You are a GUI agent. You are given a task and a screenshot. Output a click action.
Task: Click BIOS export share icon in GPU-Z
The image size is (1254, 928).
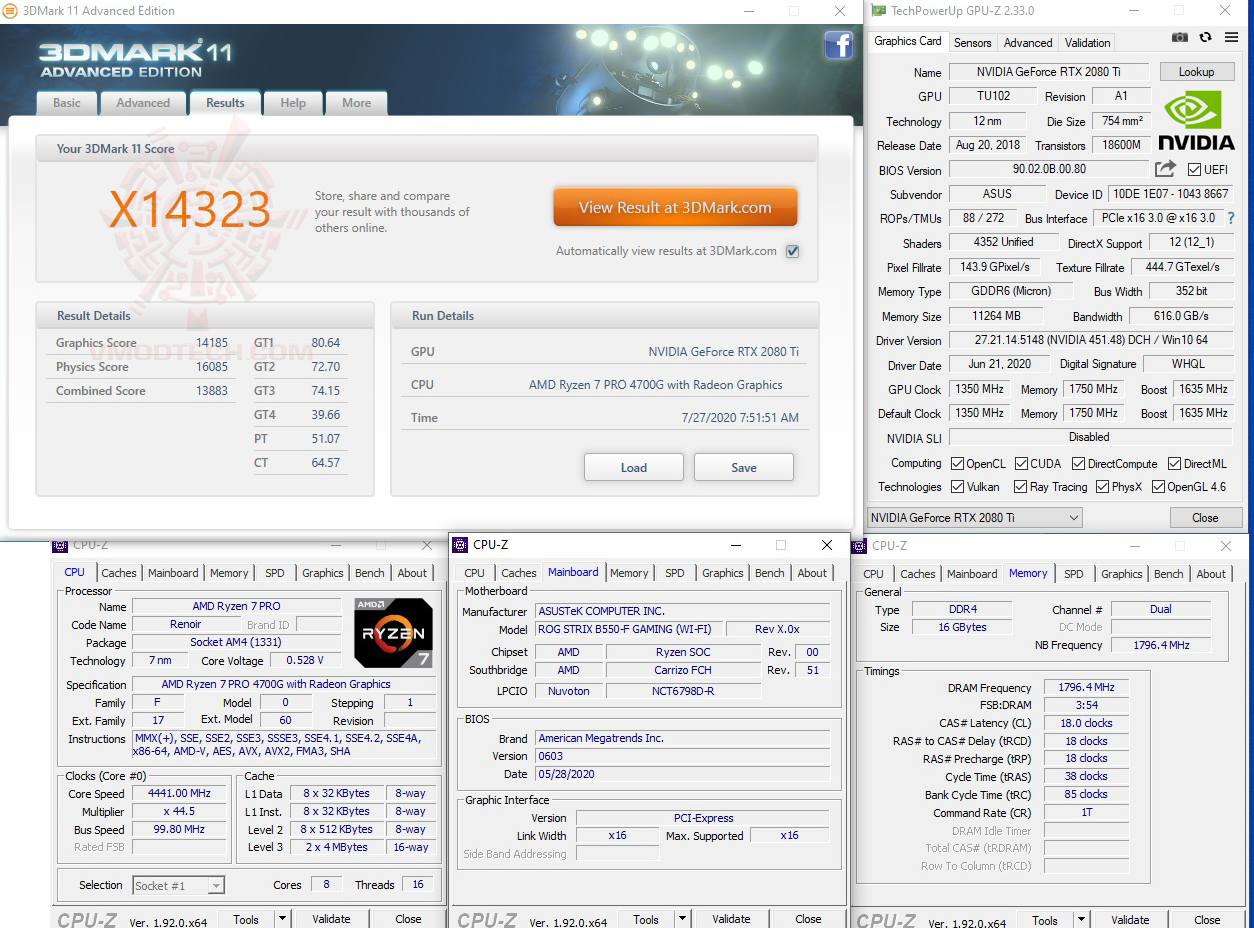coord(1165,169)
